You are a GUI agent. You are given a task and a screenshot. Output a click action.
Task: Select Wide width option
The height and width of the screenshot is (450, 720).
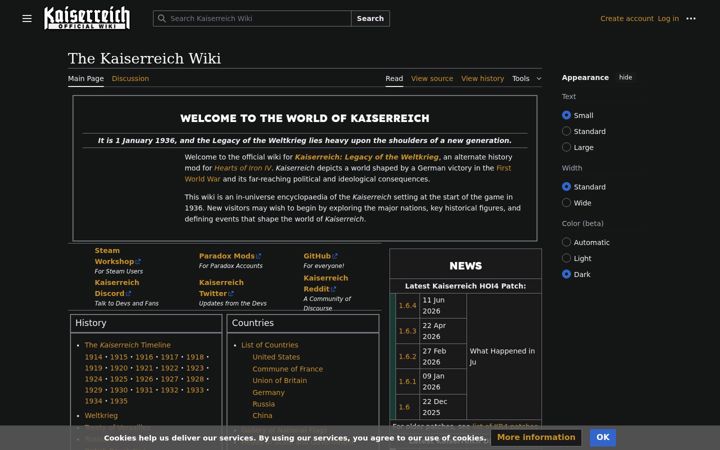coord(566,203)
